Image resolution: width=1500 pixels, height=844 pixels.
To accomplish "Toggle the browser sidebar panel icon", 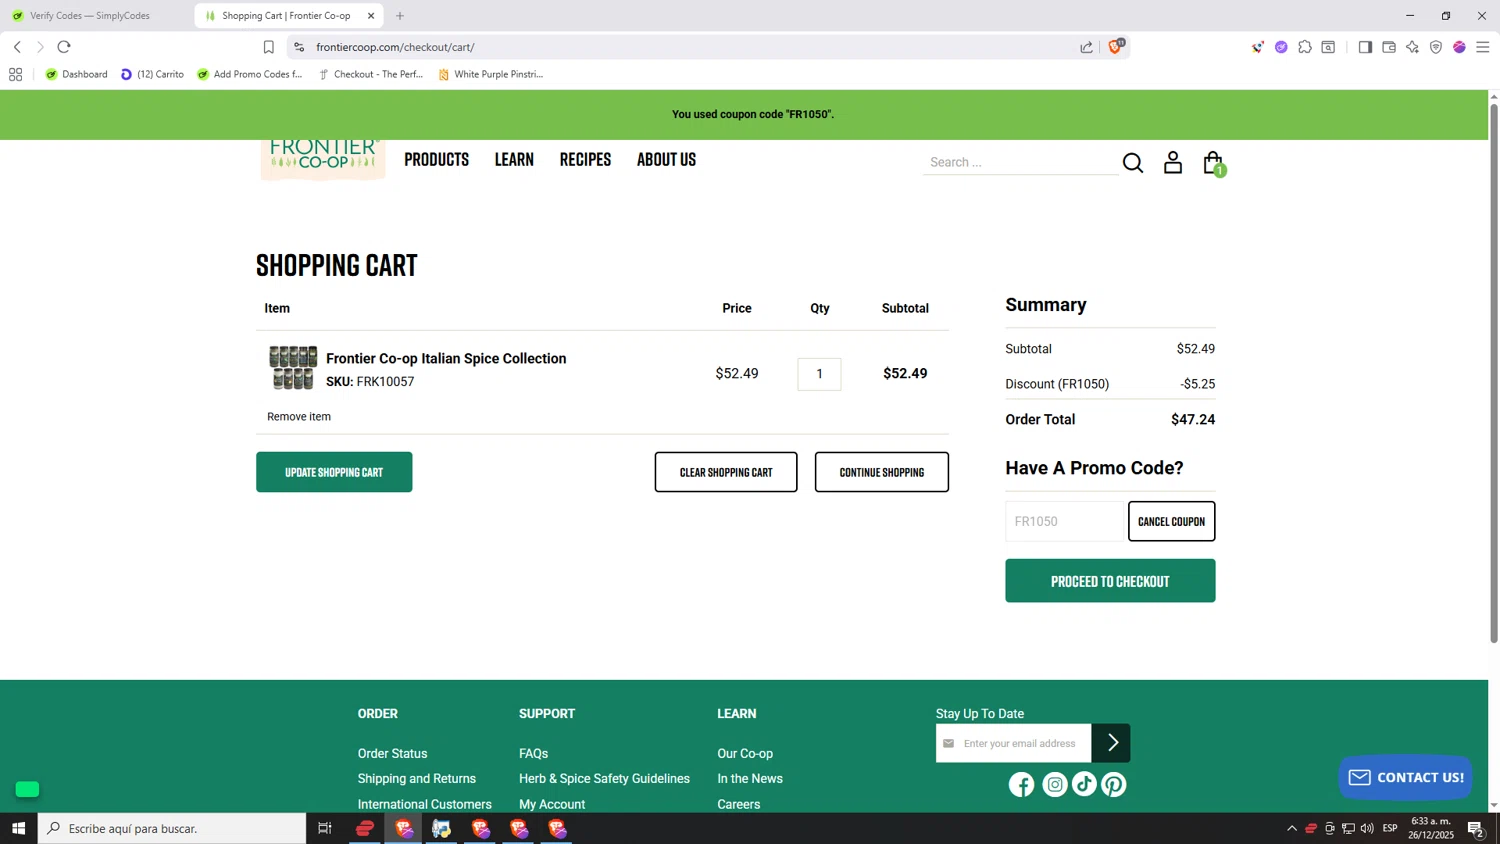I will (1365, 47).
